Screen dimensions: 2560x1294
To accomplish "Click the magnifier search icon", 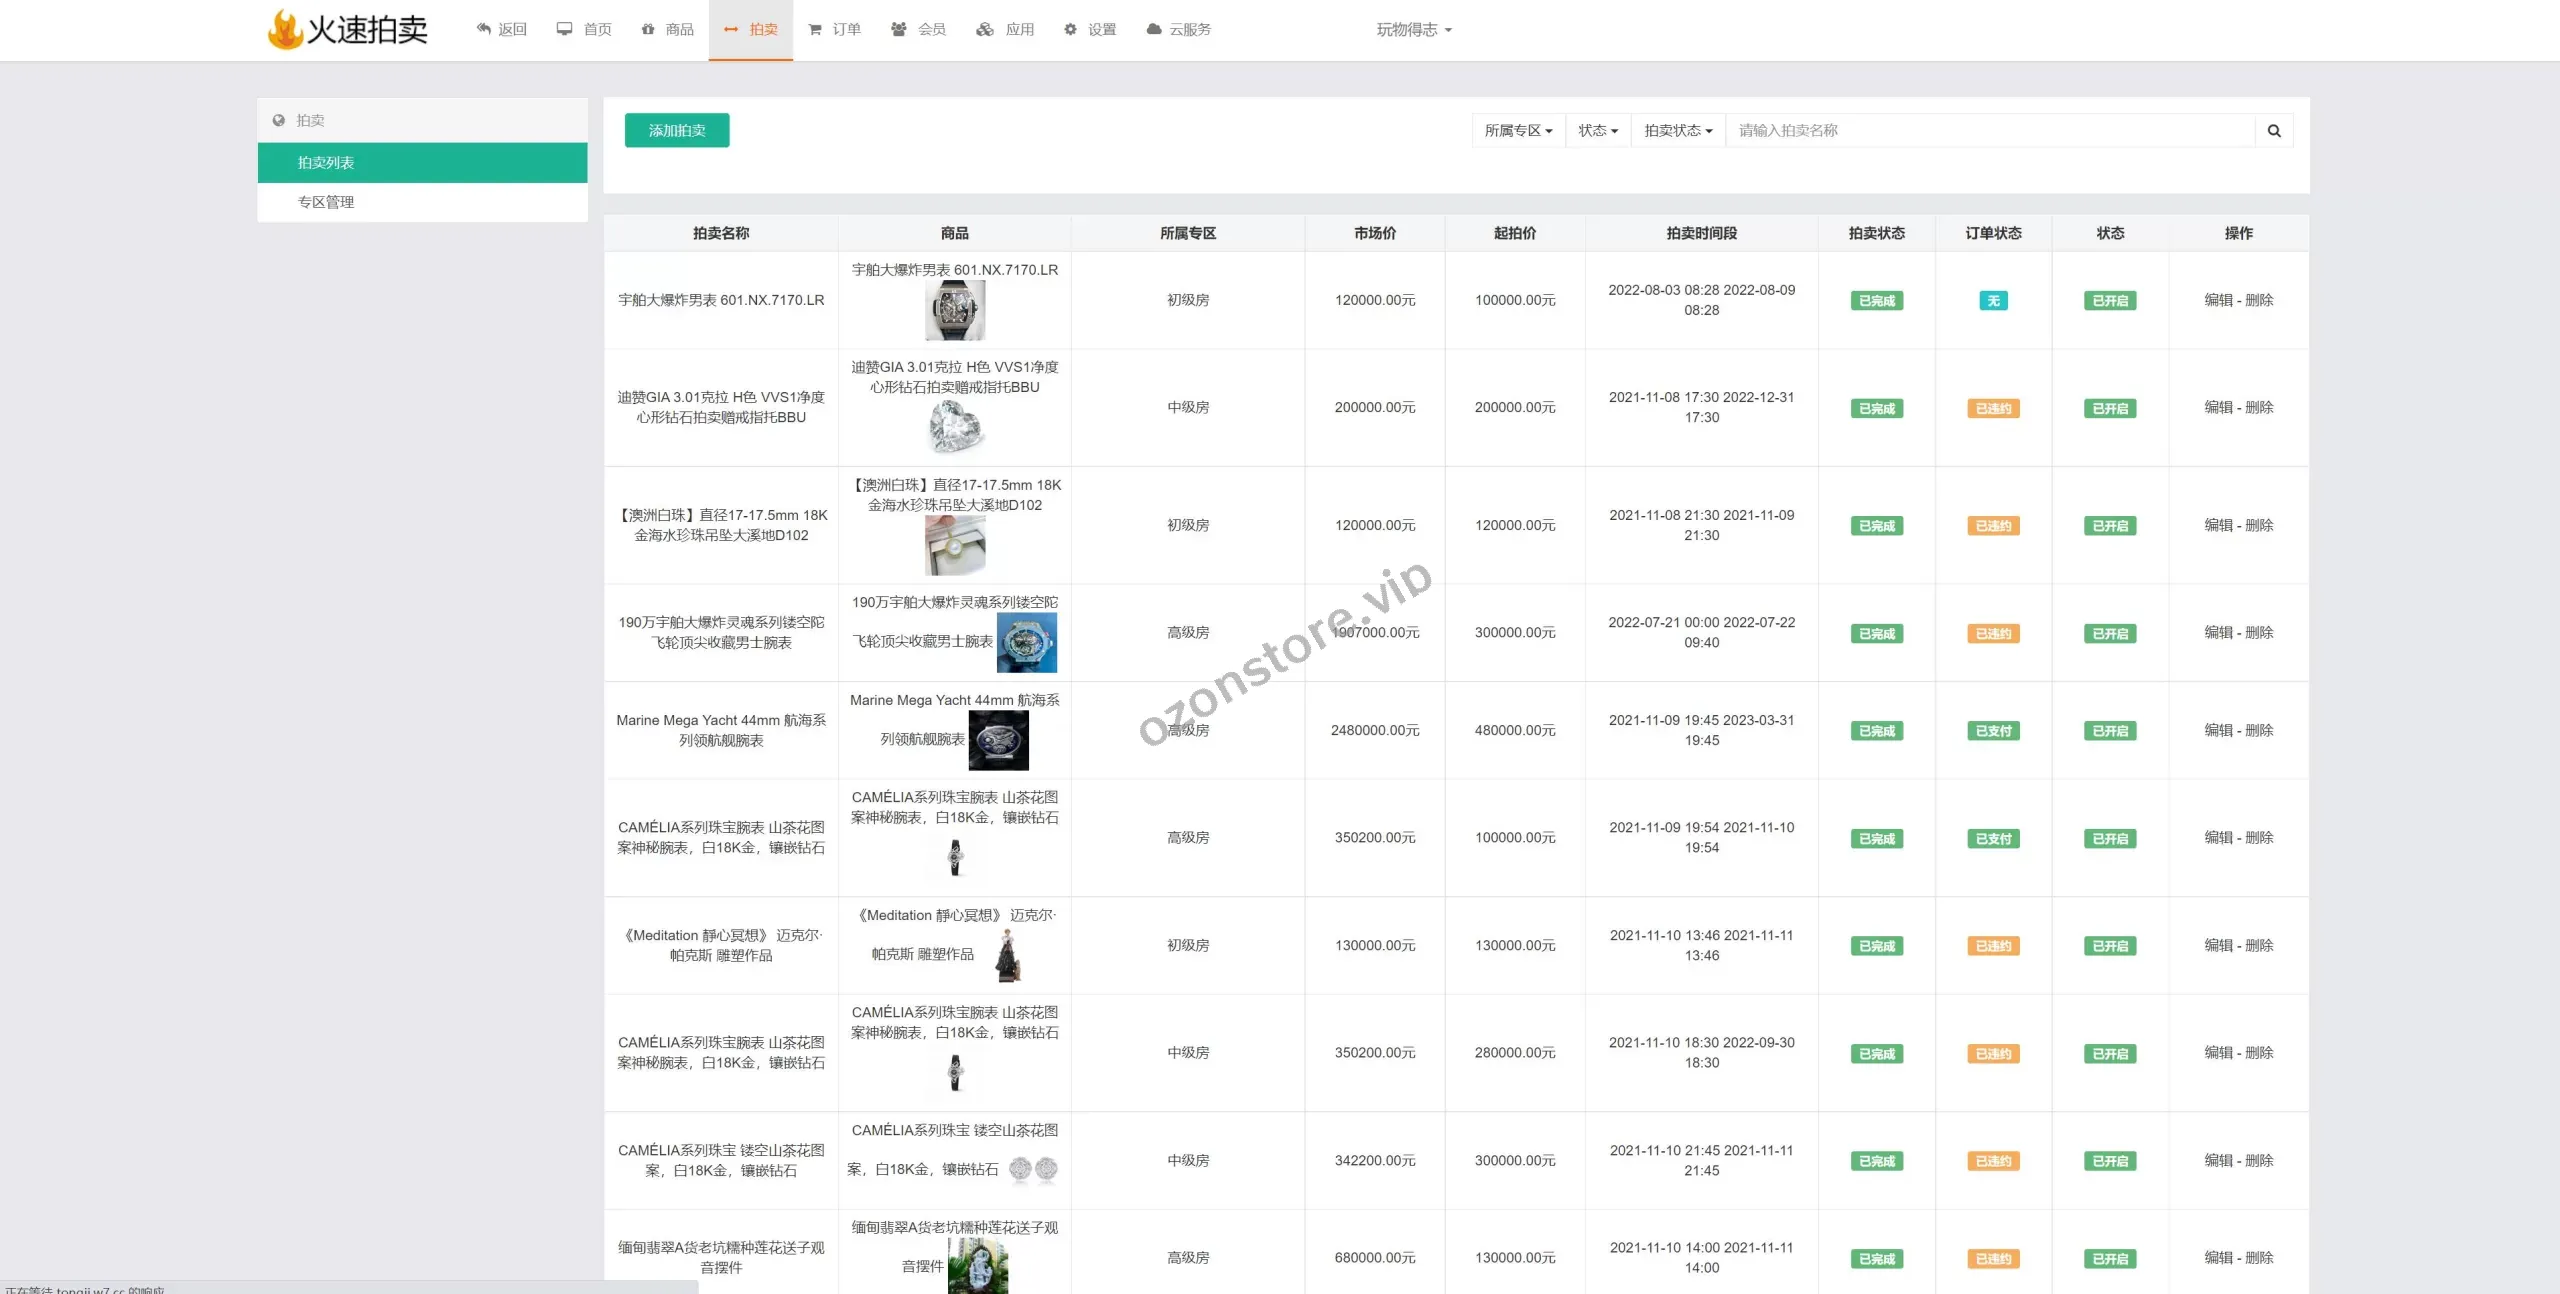I will [x=2273, y=131].
